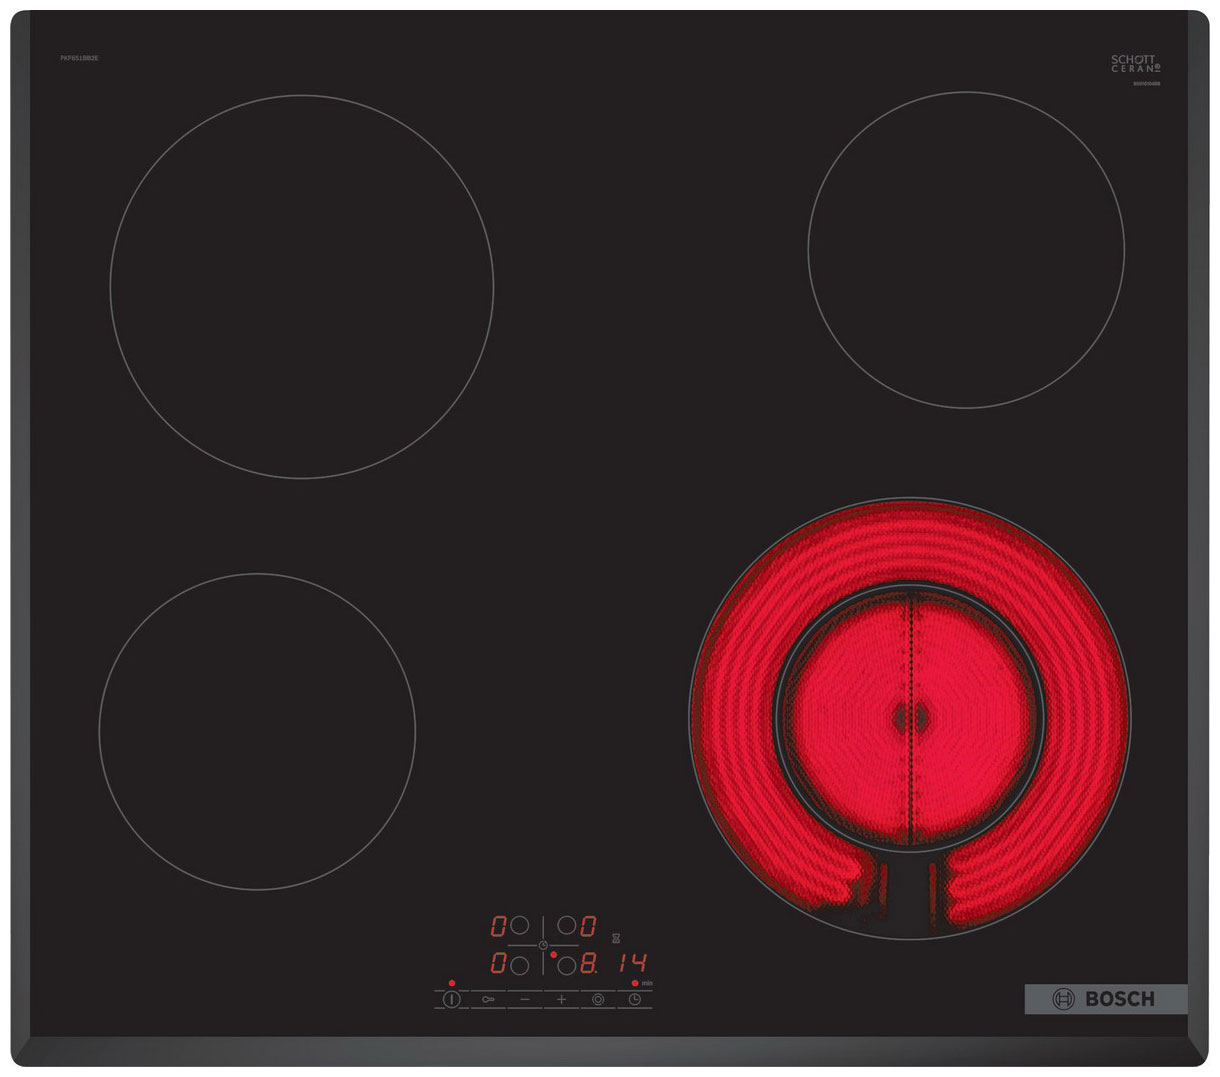Select the front-right zone circle on control panel

coord(566,965)
